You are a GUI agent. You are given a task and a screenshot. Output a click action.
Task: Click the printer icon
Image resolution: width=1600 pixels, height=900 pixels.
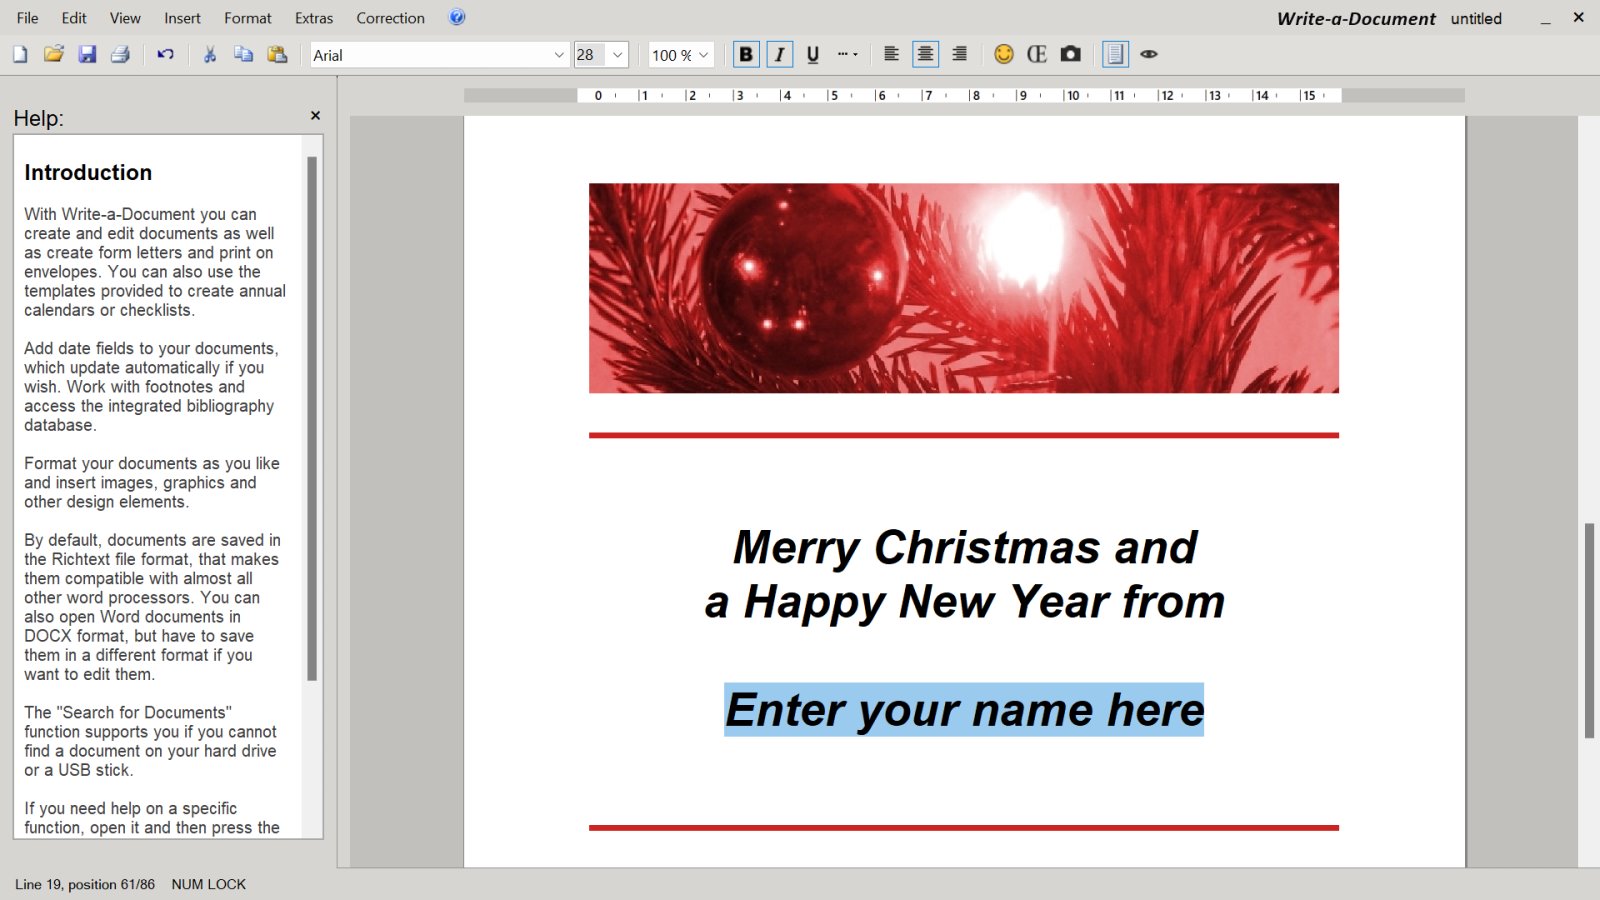121,55
